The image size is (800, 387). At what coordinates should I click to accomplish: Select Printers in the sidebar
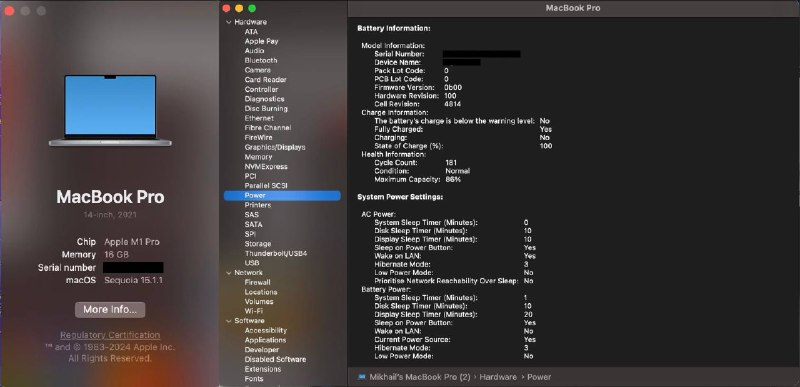(x=258, y=205)
